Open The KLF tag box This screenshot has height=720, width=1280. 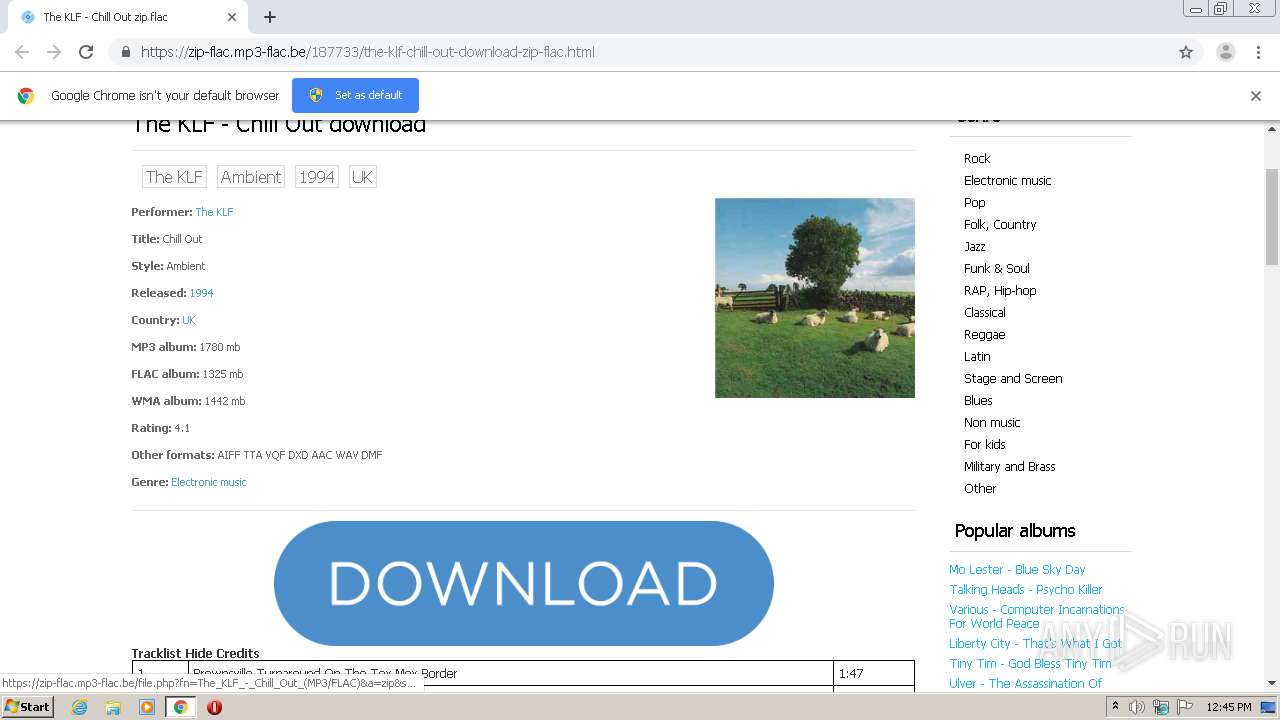click(174, 177)
